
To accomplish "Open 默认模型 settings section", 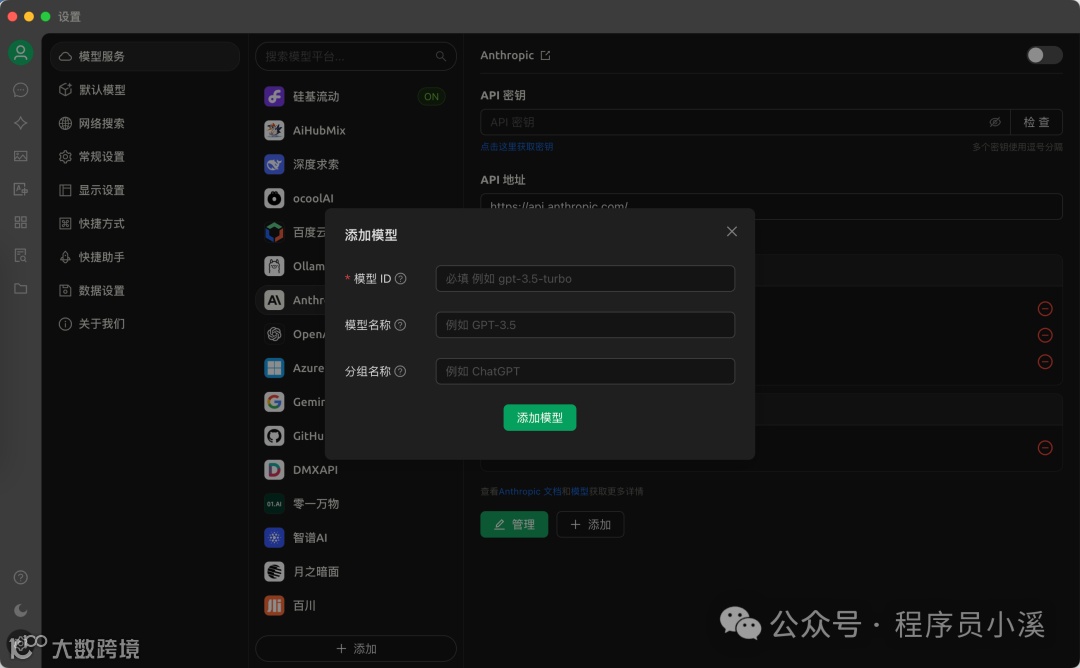I will [145, 90].
